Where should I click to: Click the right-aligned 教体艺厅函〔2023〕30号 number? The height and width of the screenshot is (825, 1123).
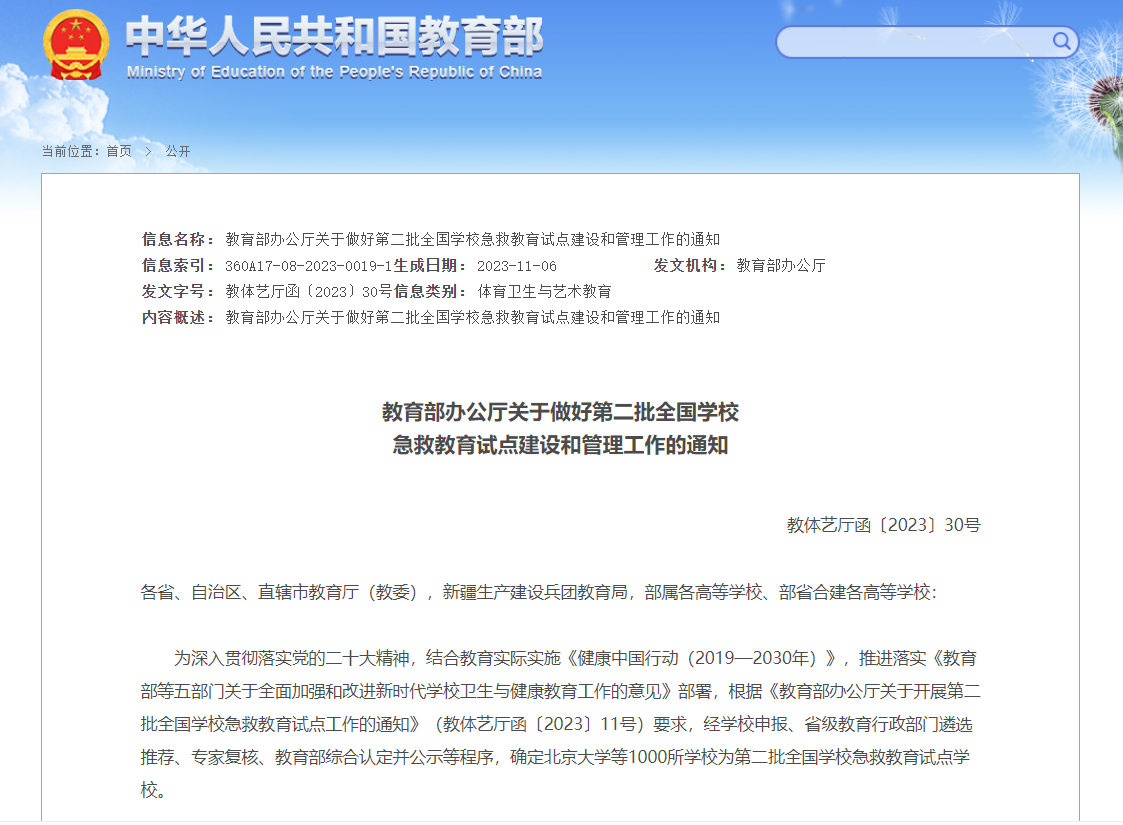click(x=883, y=525)
